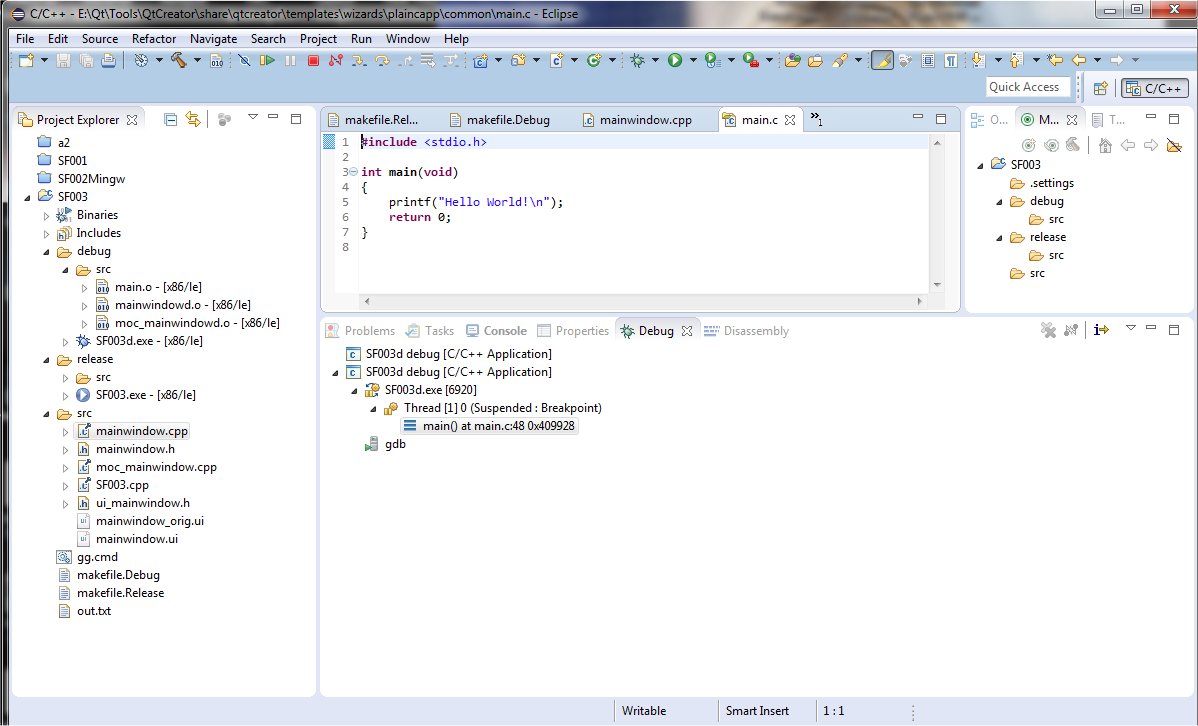Click the Step Over icon in toolbar
Screen dimensions: 1198x726
pos(382,61)
